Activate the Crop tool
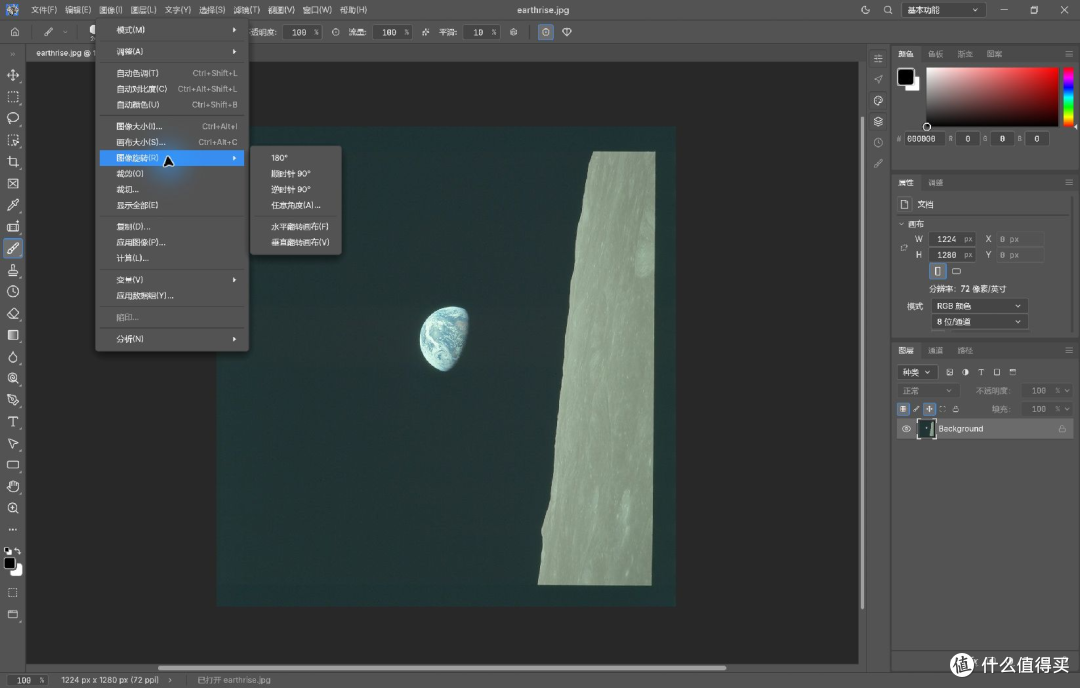This screenshot has width=1080, height=688. coord(13,162)
